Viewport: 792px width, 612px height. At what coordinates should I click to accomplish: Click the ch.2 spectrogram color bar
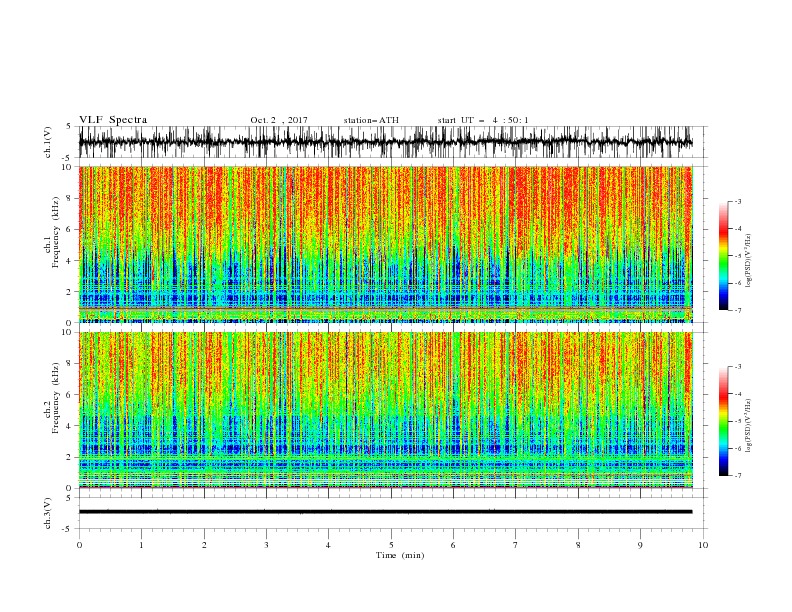(x=723, y=421)
